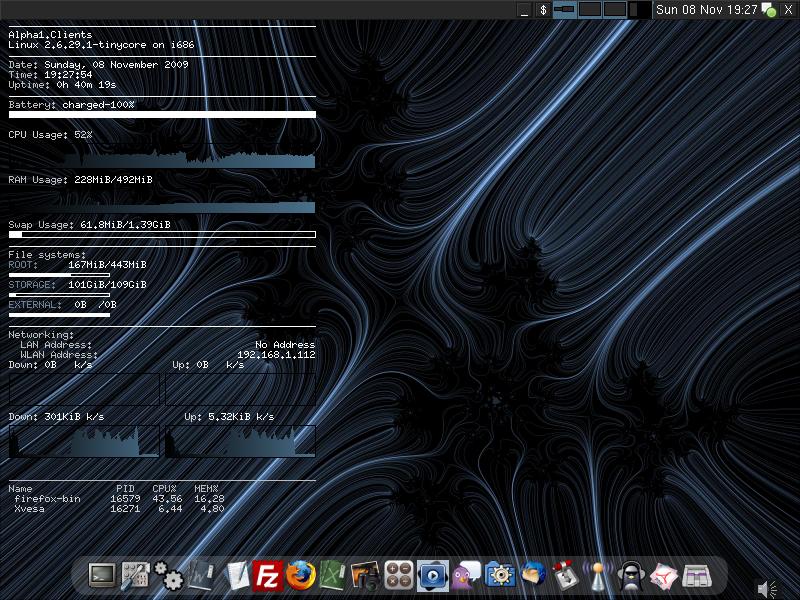Launch FileZilla from the dock

click(267, 575)
